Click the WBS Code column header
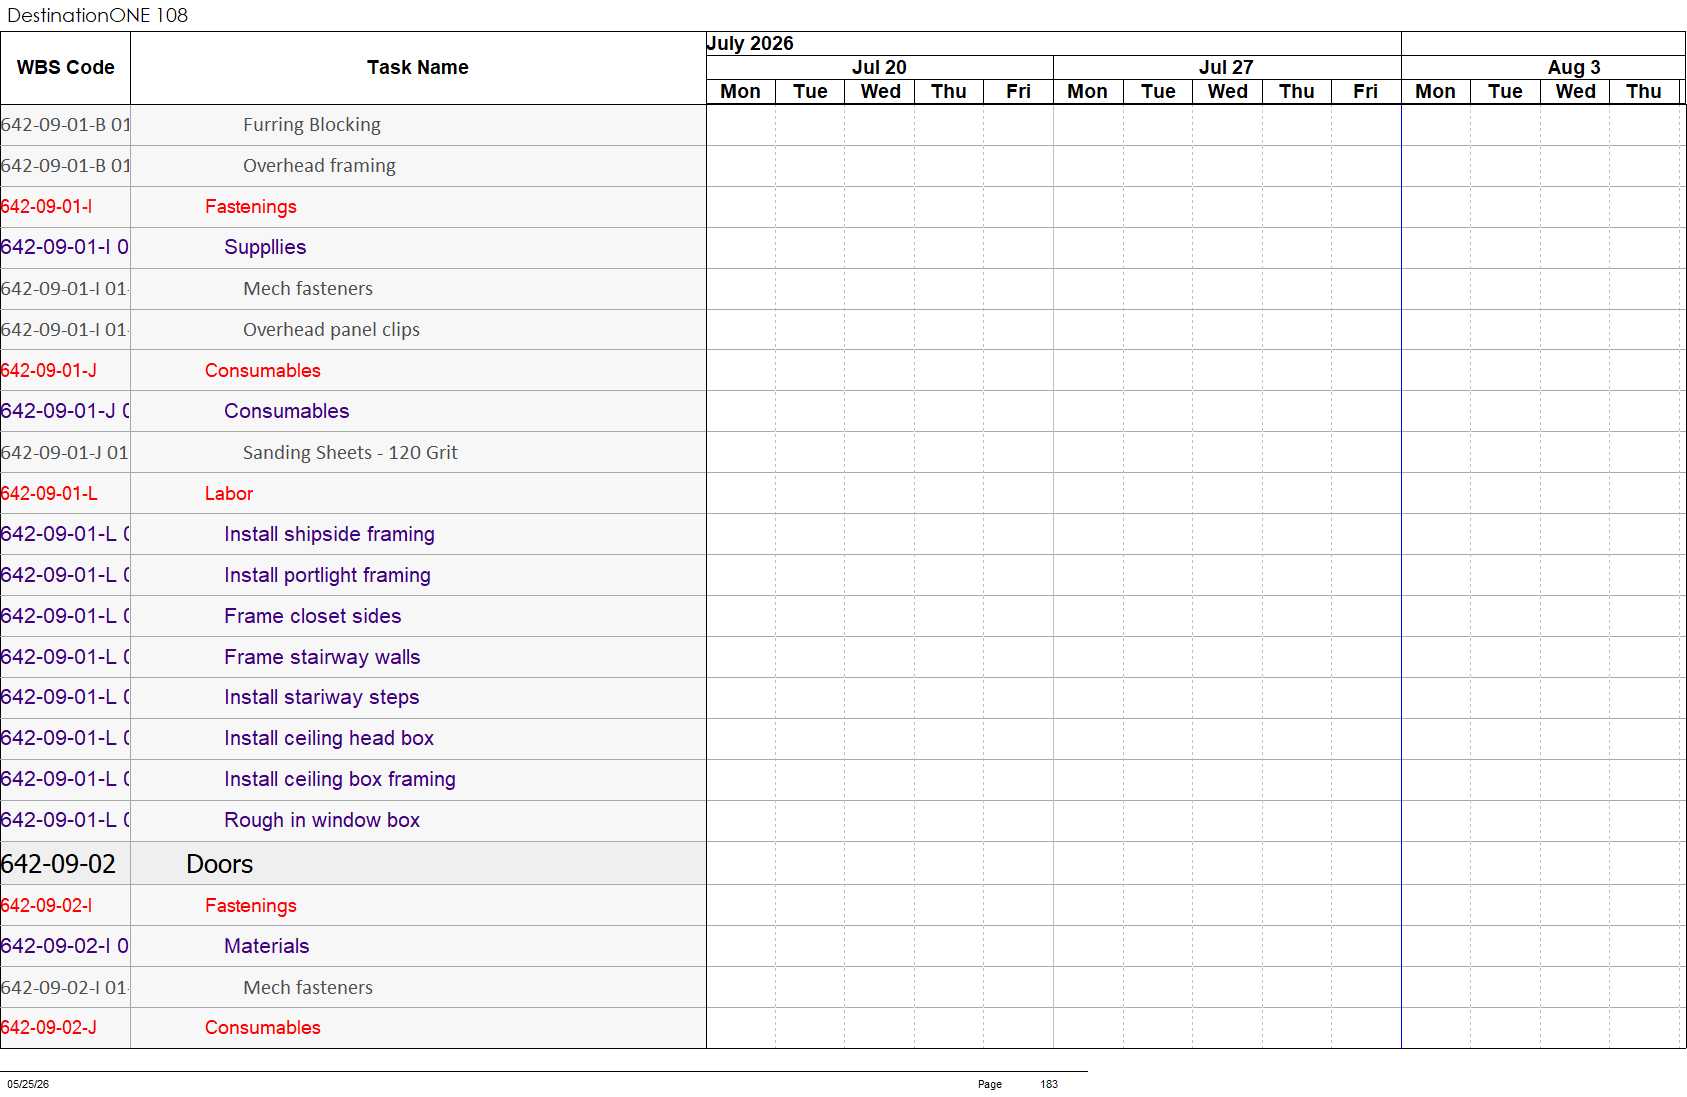Screen dimensions: 1687x1097 pyautogui.click(x=65, y=67)
